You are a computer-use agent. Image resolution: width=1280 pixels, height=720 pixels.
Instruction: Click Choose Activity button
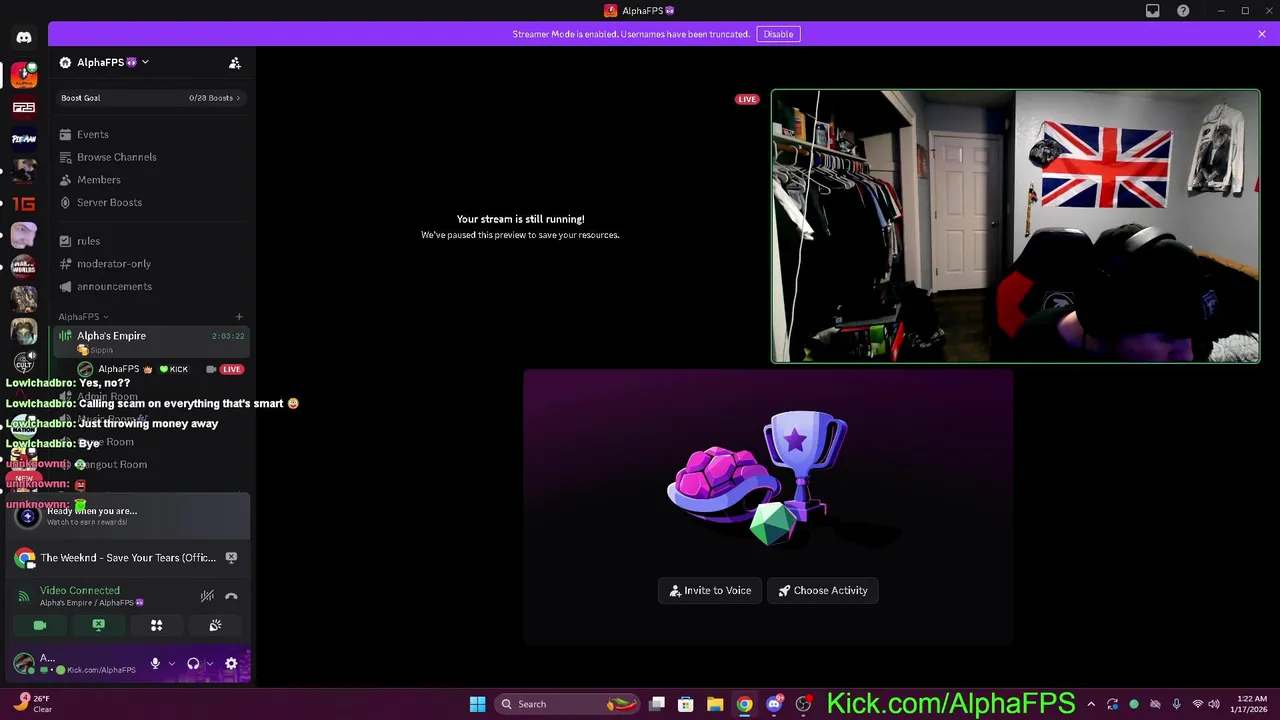point(823,591)
